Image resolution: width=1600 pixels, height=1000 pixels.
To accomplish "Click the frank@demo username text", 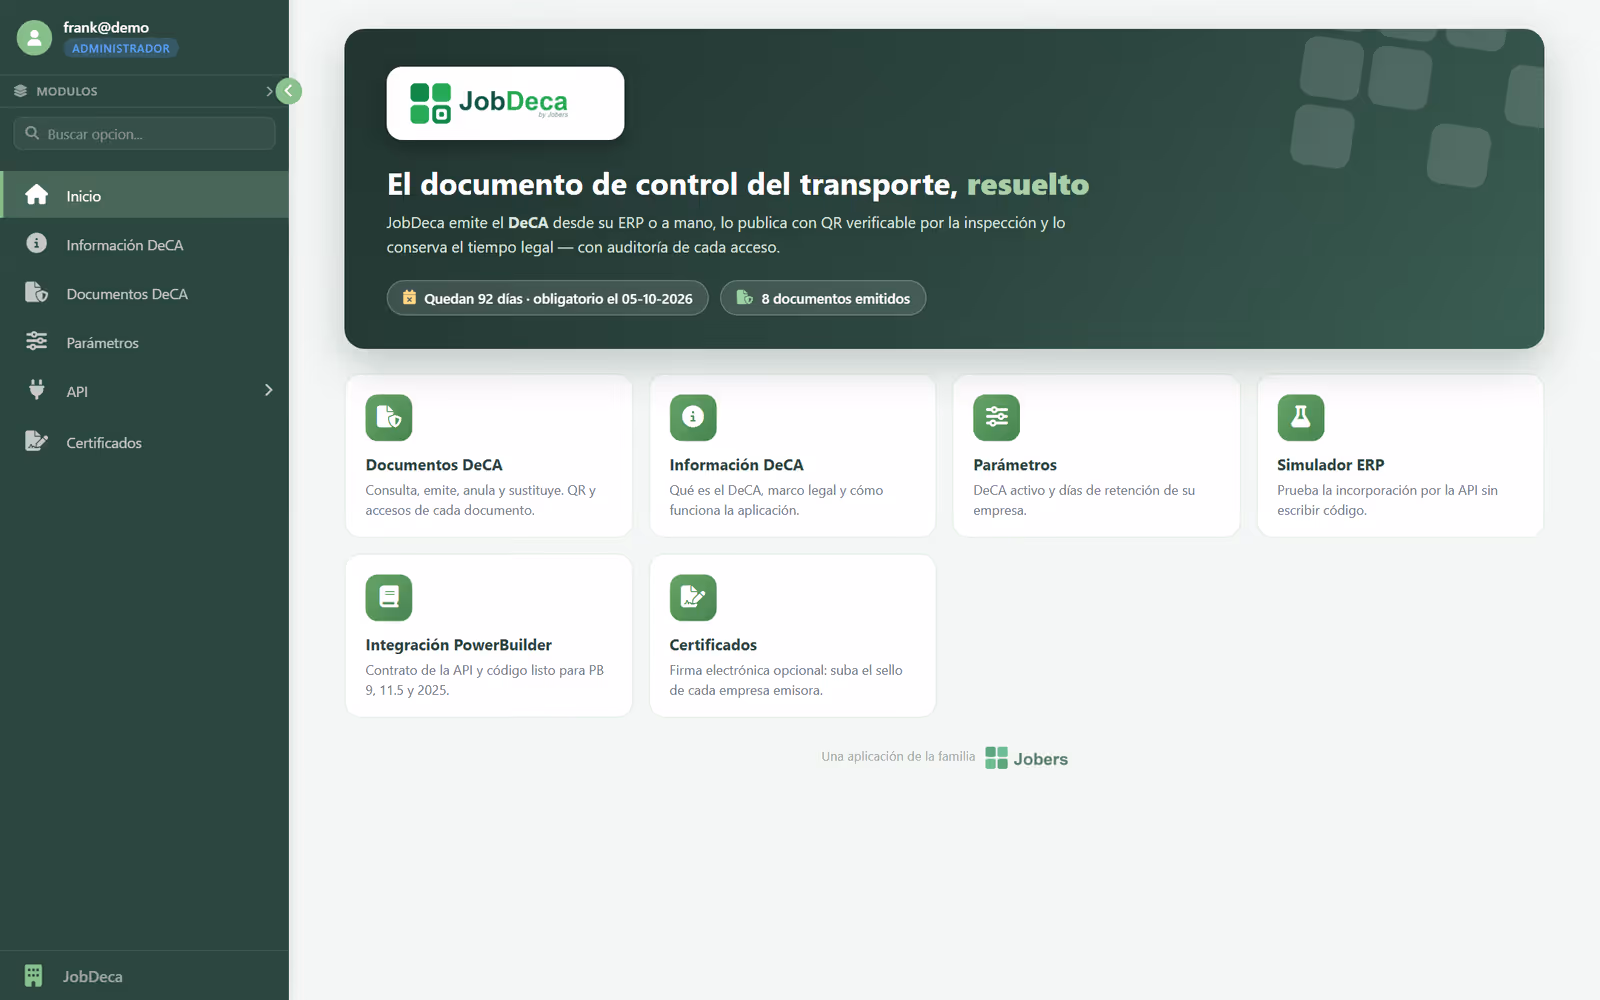I will [x=106, y=27].
